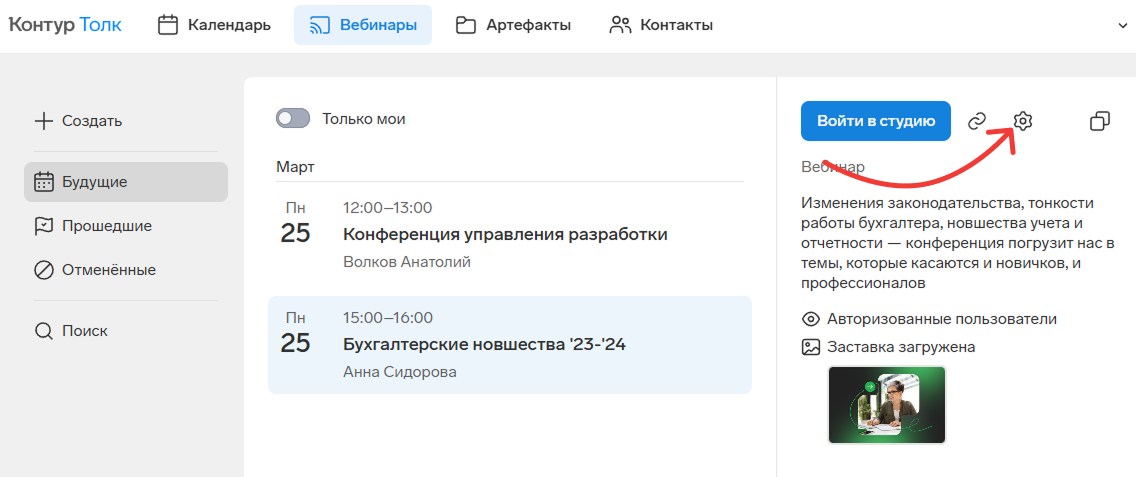Click the flag icon beside Прошедшие
The width and height of the screenshot is (1136, 477).
pyautogui.click(x=44, y=226)
